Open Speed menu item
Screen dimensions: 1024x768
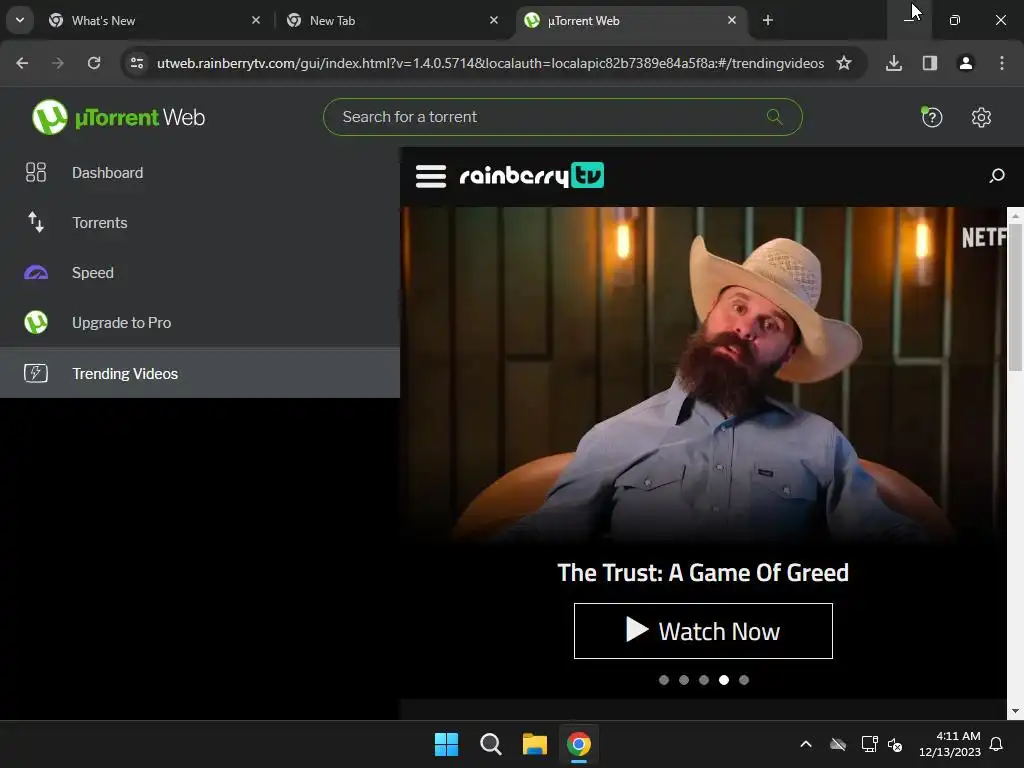click(200, 272)
